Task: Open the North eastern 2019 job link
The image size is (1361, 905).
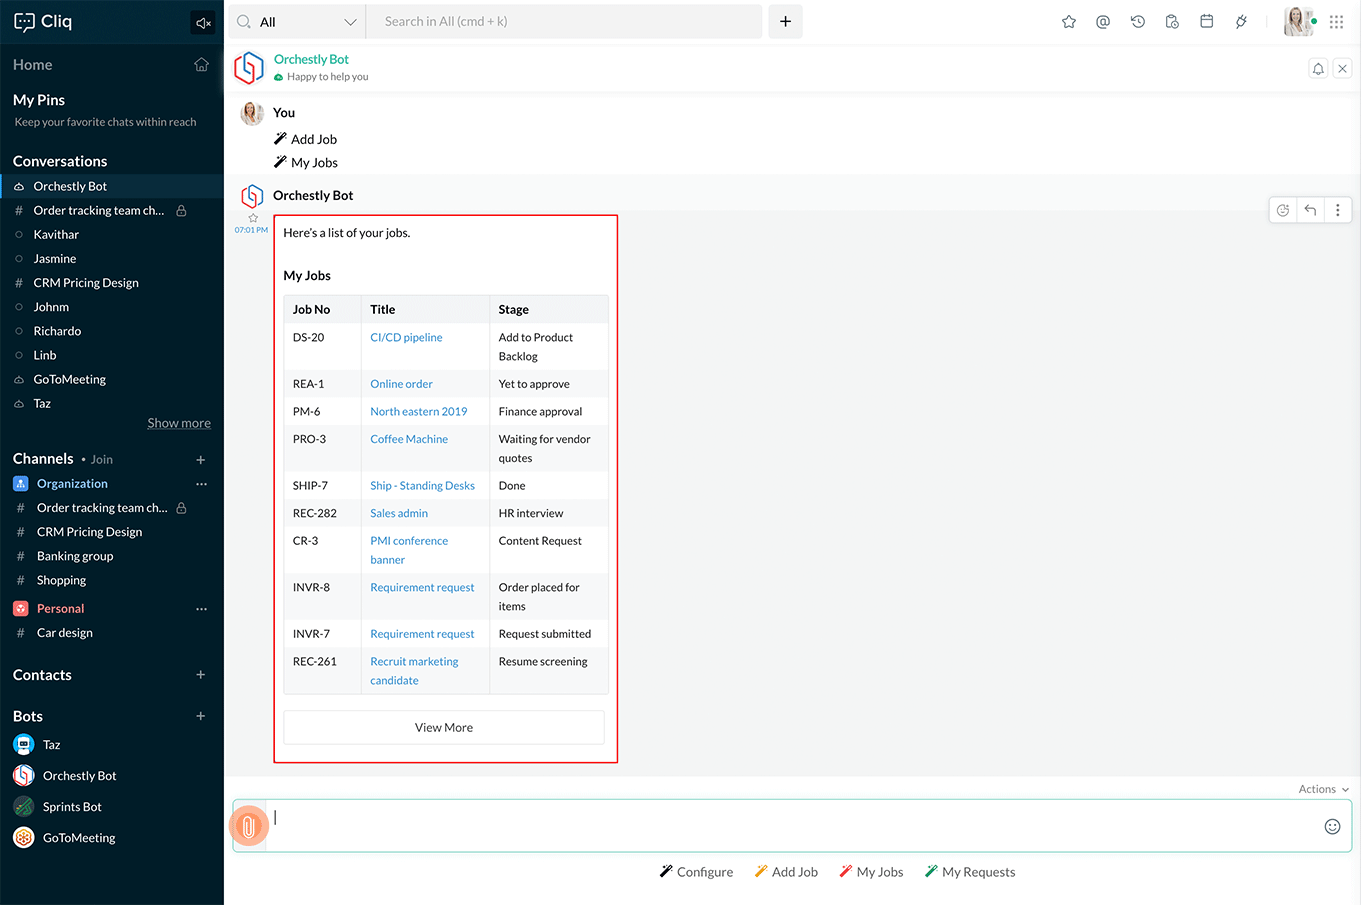Action: pyautogui.click(x=419, y=412)
